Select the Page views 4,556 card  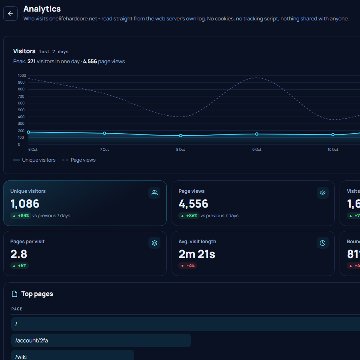[253, 203]
